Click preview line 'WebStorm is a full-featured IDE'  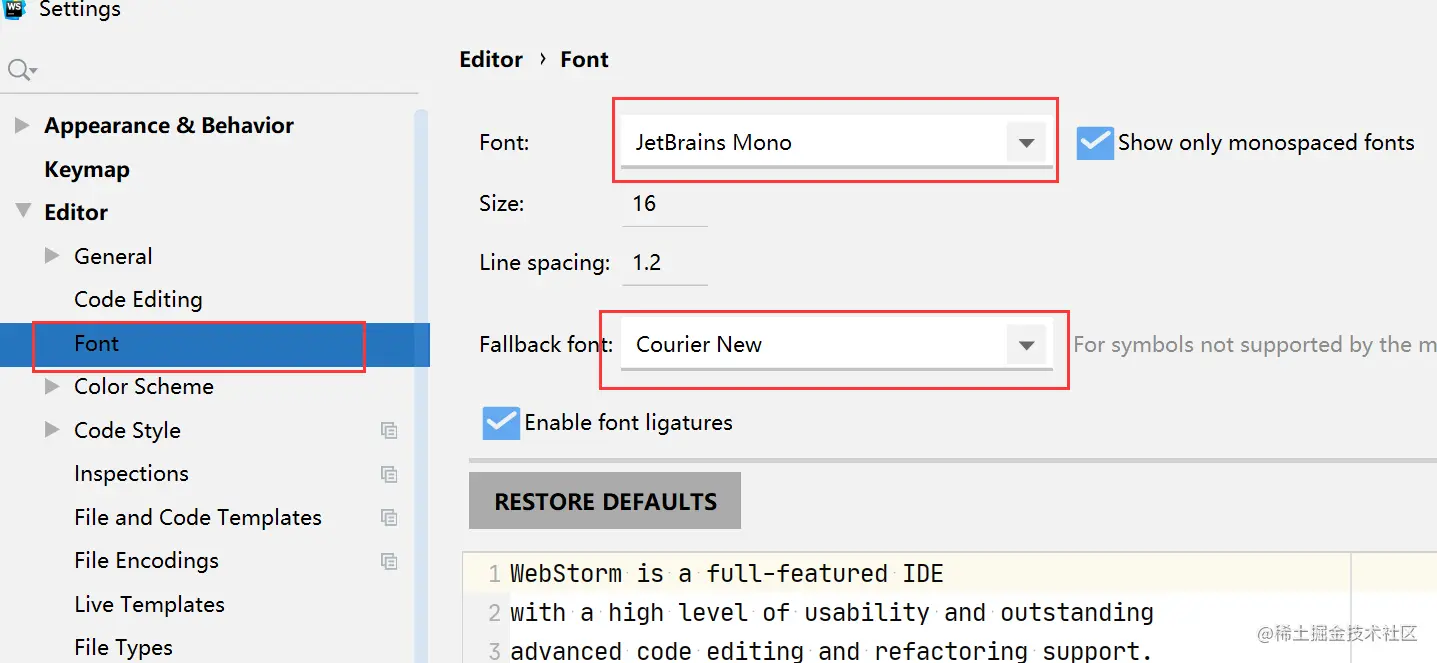(x=727, y=574)
